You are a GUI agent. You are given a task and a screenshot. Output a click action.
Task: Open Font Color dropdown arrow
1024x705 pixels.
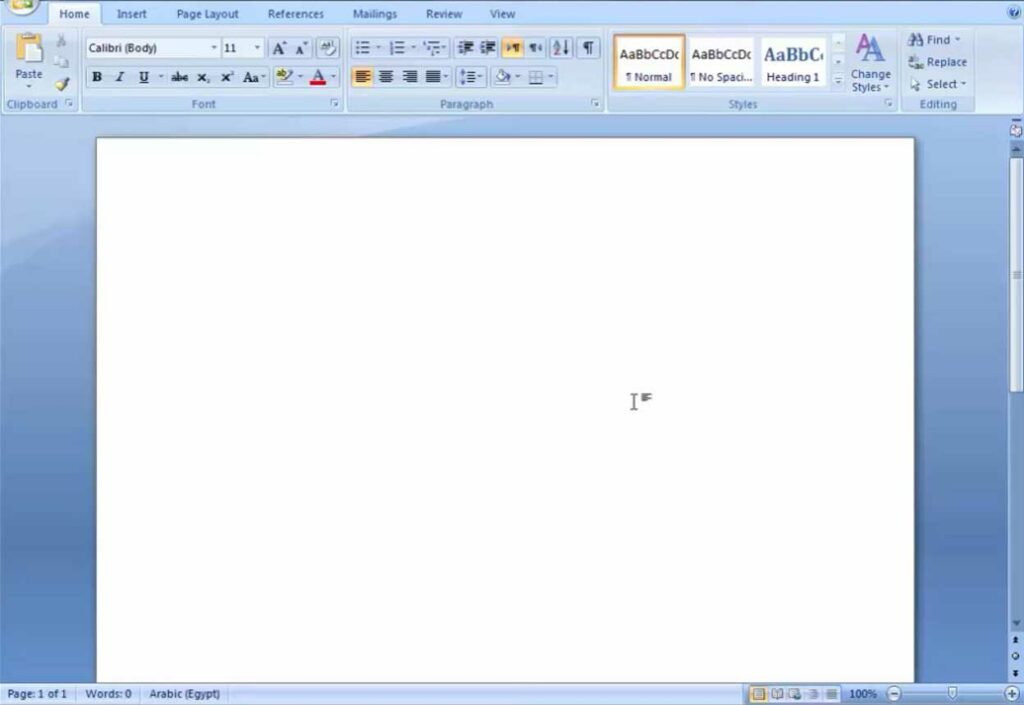[x=333, y=77]
